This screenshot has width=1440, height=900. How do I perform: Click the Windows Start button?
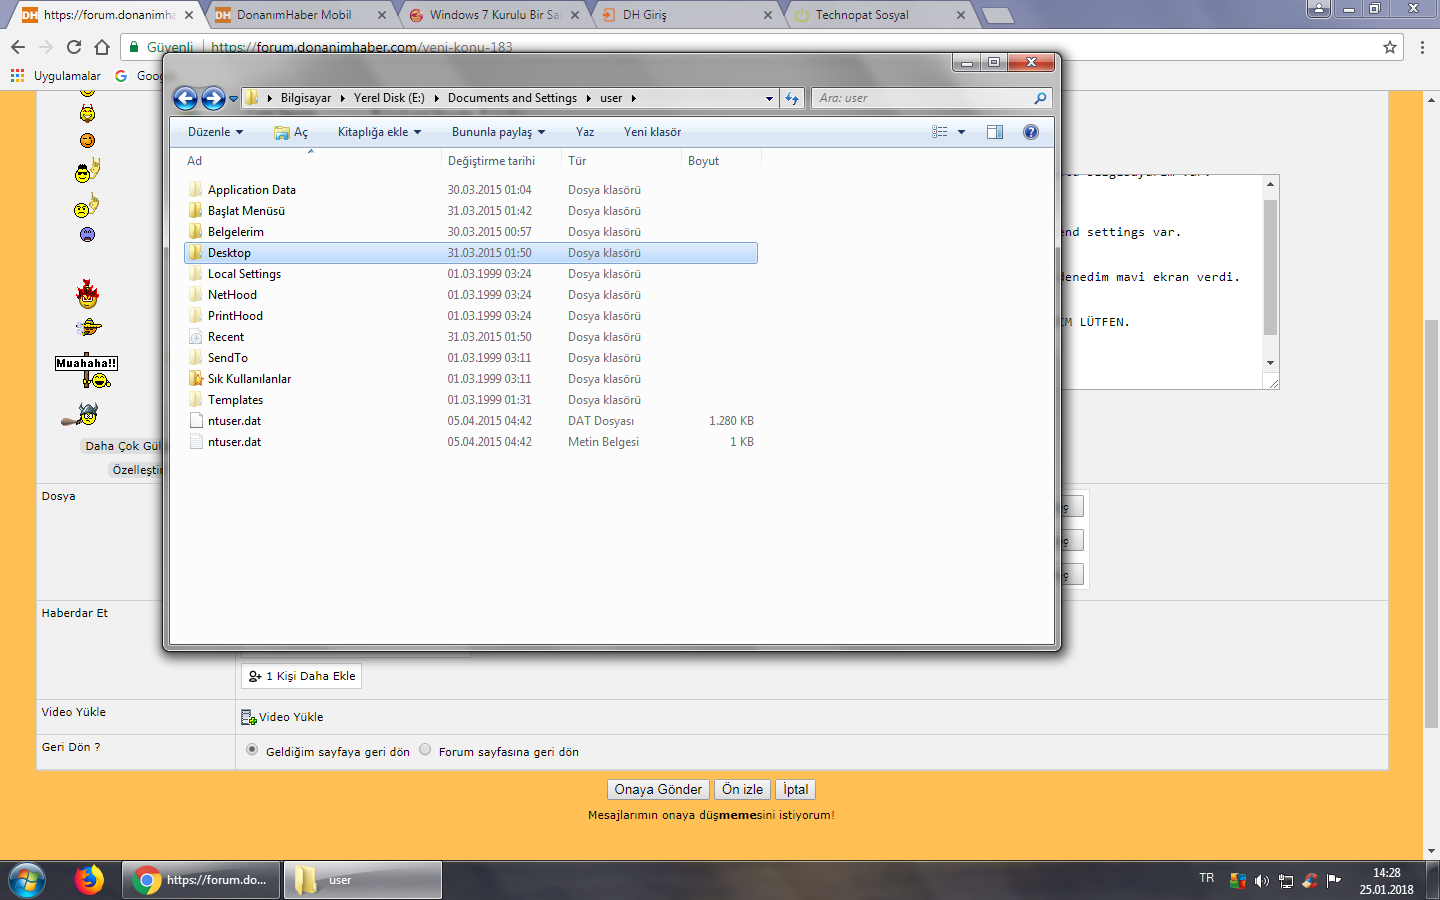tap(27, 880)
